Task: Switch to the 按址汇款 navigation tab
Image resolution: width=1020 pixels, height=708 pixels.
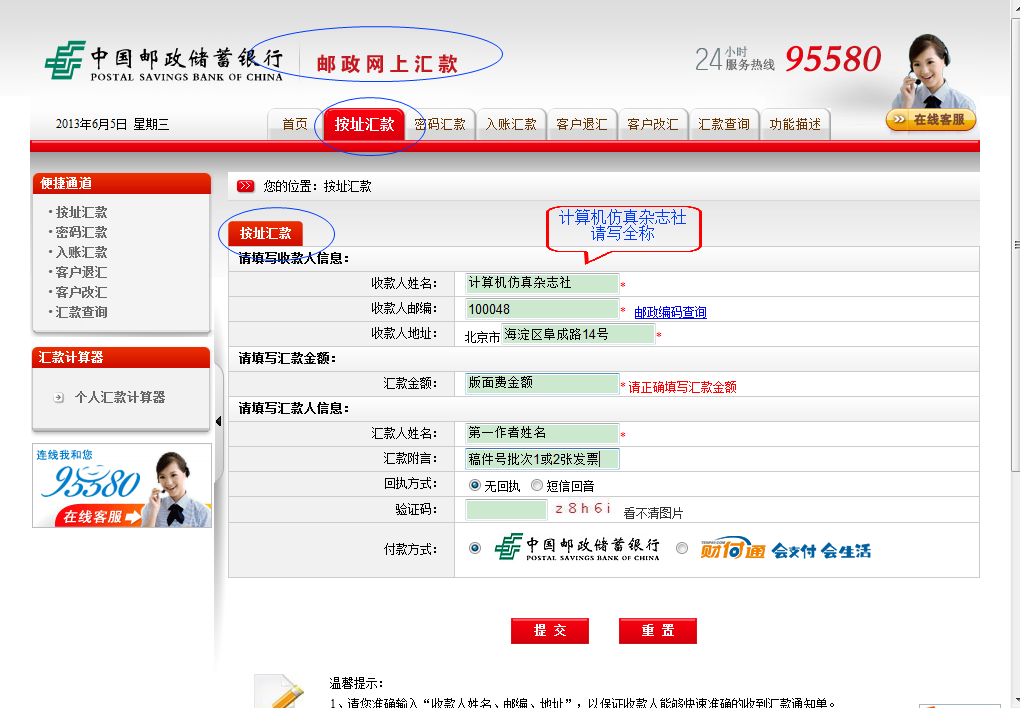Action: [x=364, y=124]
